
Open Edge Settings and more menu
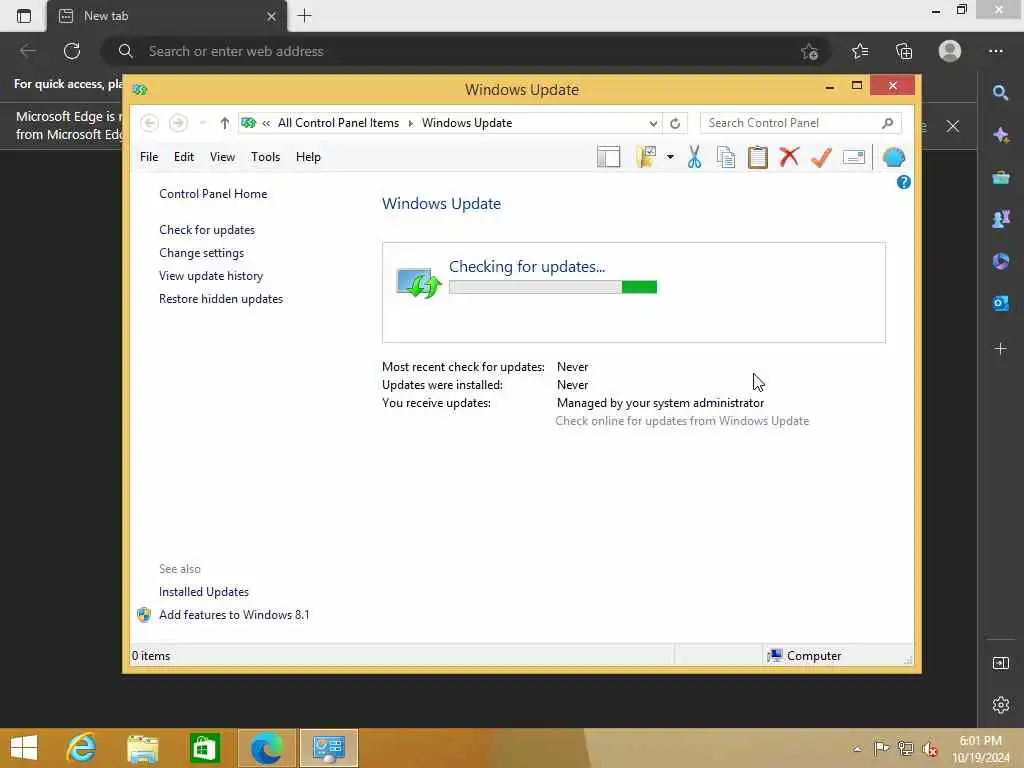pos(996,51)
